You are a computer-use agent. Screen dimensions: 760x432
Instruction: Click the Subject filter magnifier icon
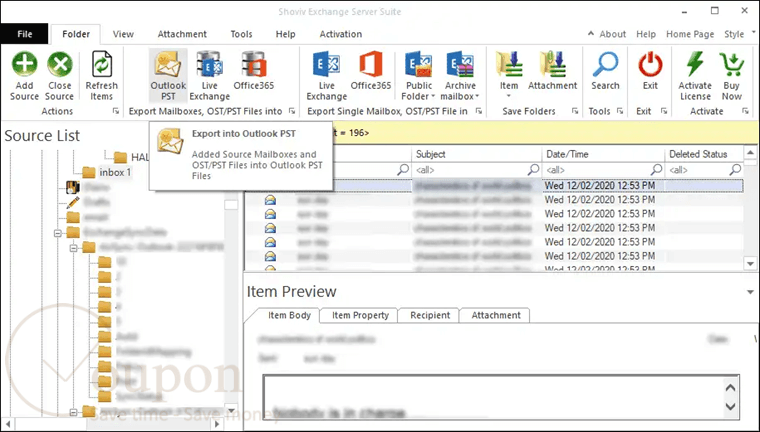533,169
